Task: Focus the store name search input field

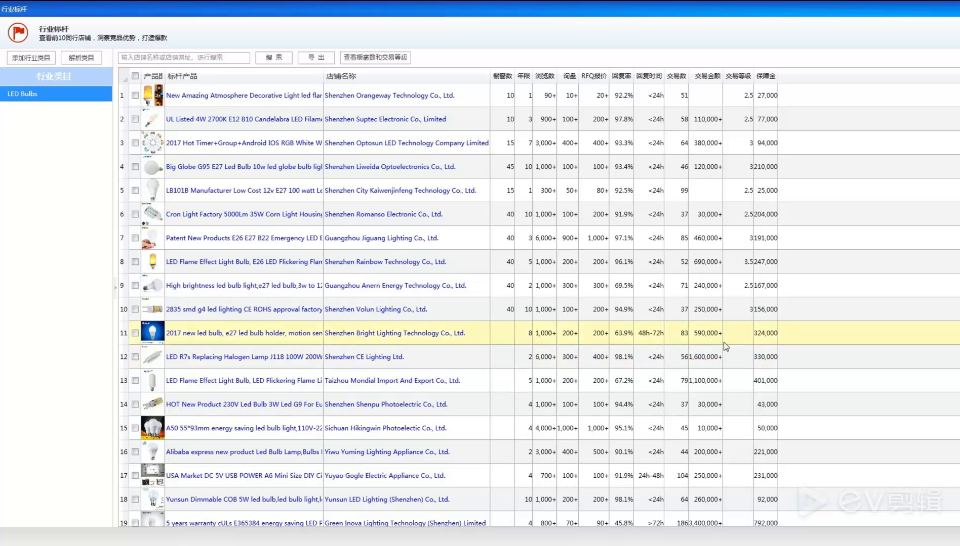Action: click(x=184, y=58)
